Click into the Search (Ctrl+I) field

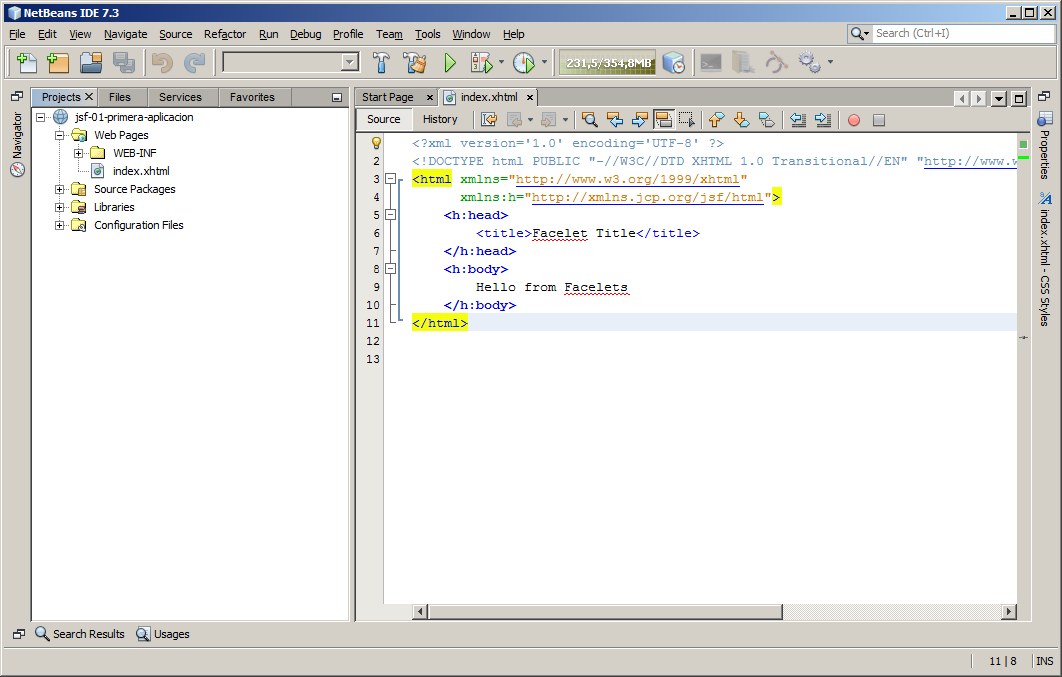963,33
